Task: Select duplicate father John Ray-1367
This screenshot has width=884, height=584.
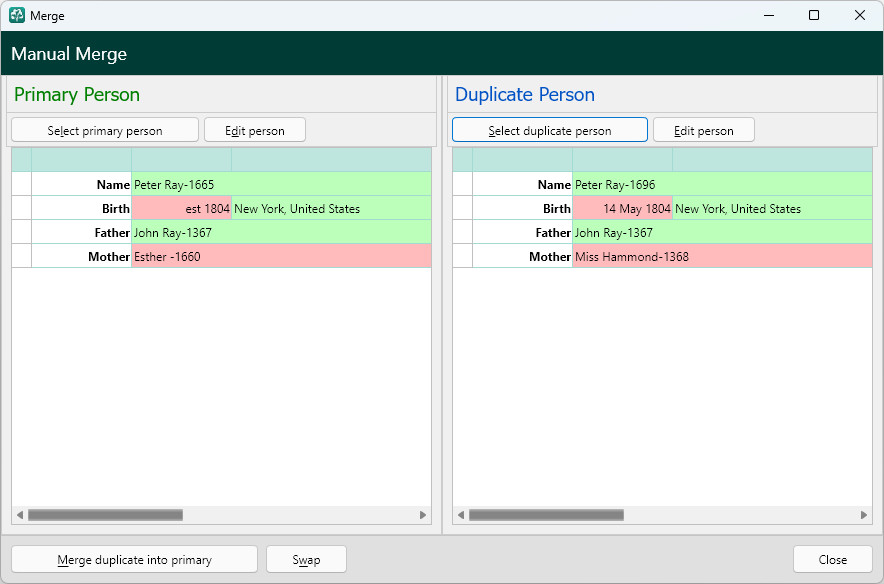Action: (x=722, y=232)
